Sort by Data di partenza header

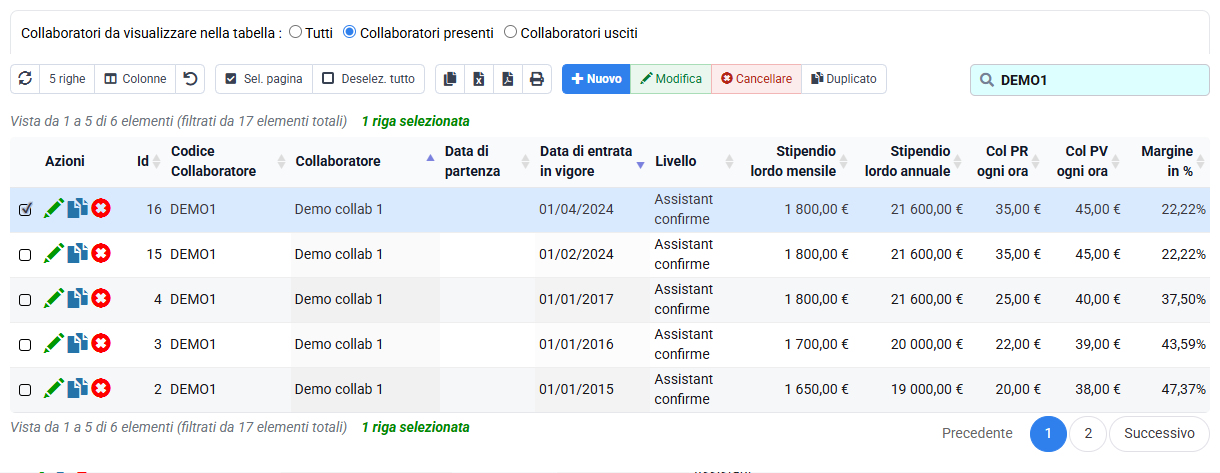pos(487,161)
